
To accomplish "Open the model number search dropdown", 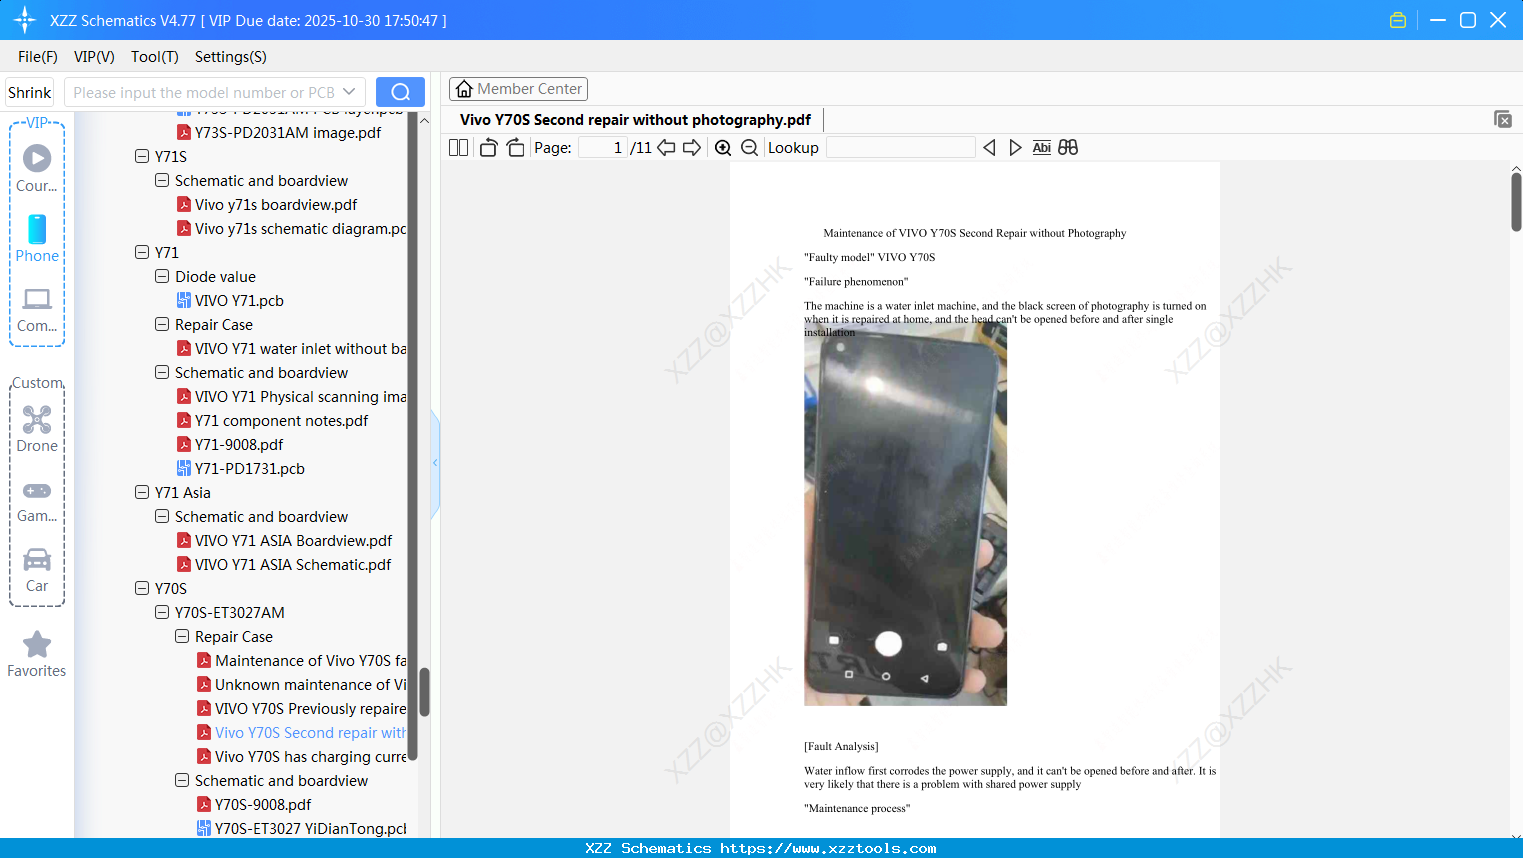I will coord(348,91).
